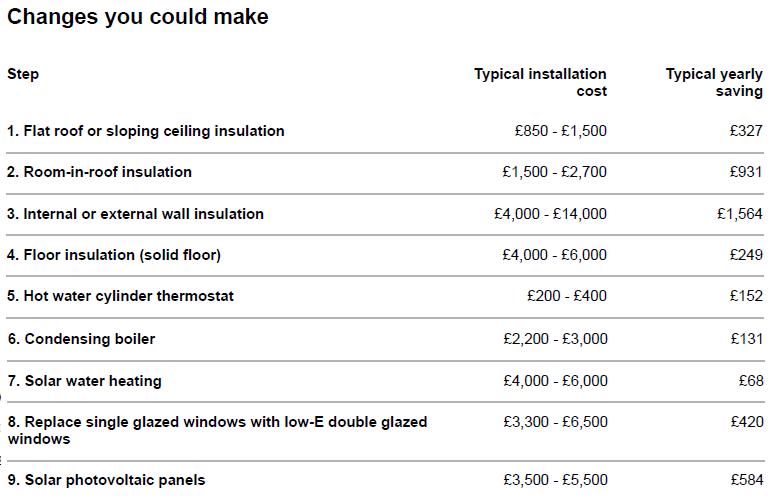Click the "Step" column header
Screen dimensions: 781x502
(x=23, y=74)
